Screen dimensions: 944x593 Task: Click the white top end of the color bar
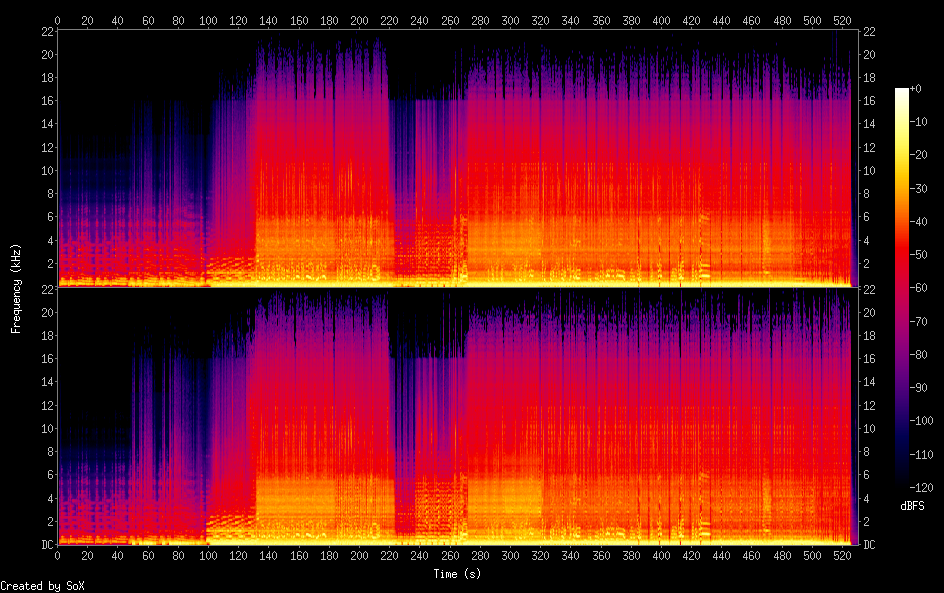(x=903, y=91)
